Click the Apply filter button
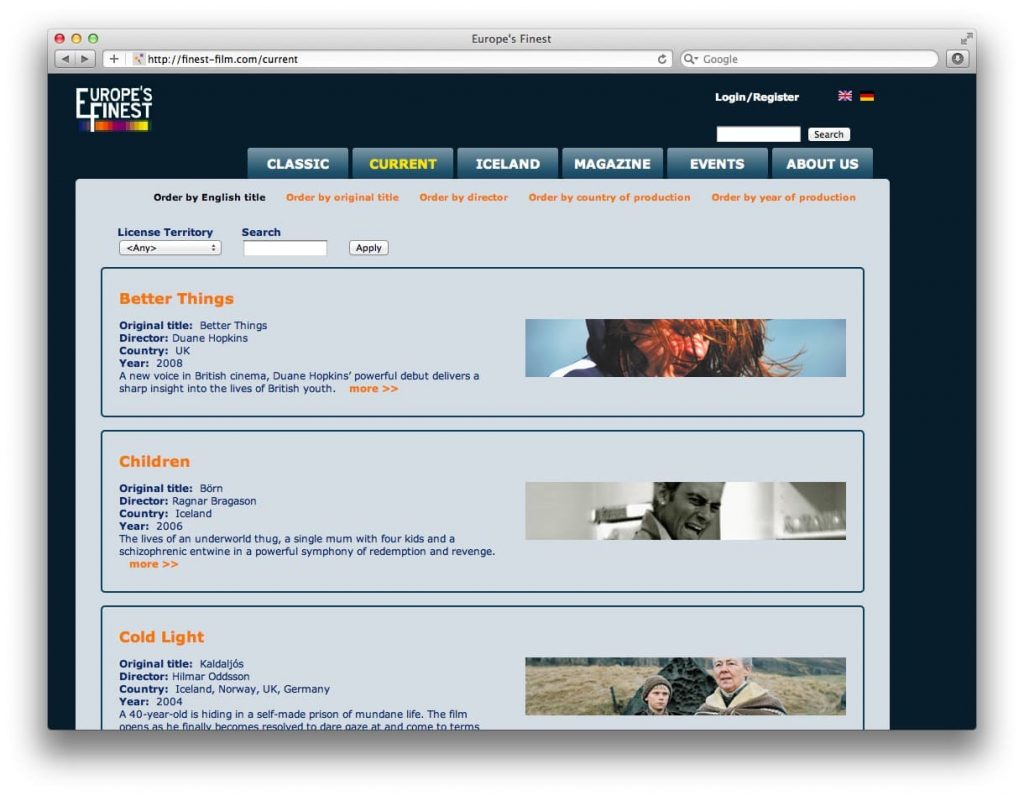Viewport: 1024px width, 796px height. coord(368,248)
